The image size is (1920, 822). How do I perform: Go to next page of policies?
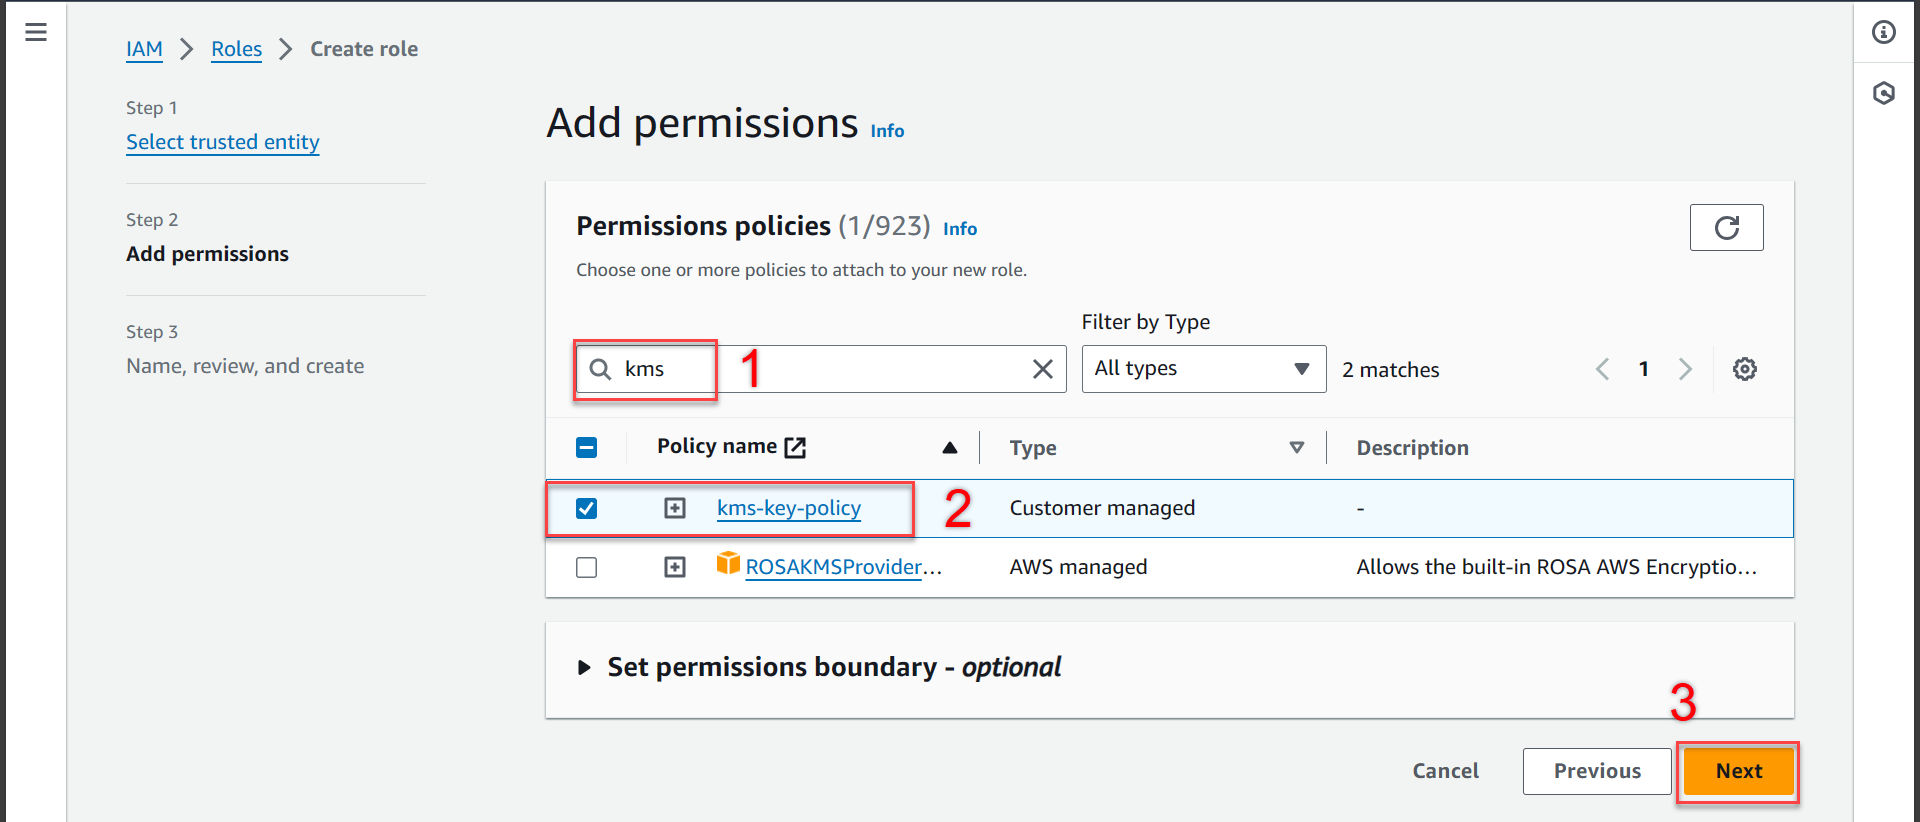1686,370
